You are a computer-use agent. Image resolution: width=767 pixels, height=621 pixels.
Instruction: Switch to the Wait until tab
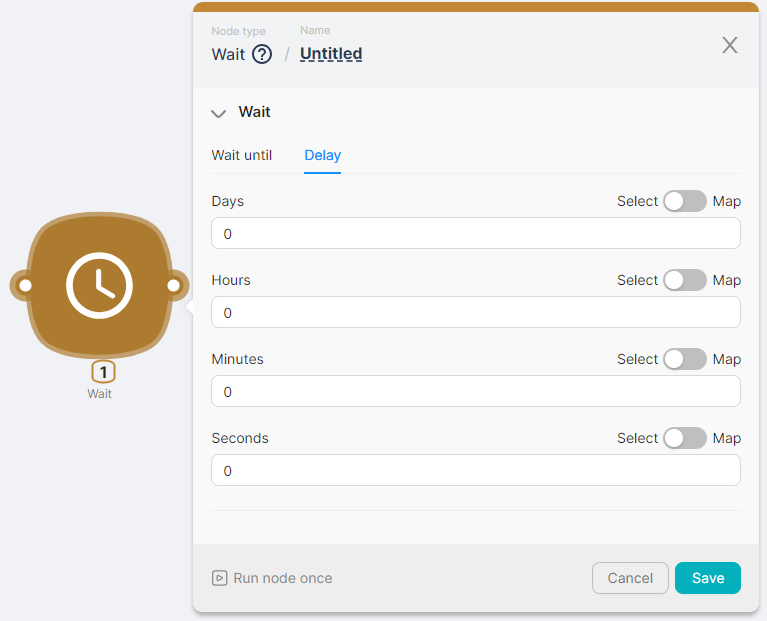coord(242,155)
